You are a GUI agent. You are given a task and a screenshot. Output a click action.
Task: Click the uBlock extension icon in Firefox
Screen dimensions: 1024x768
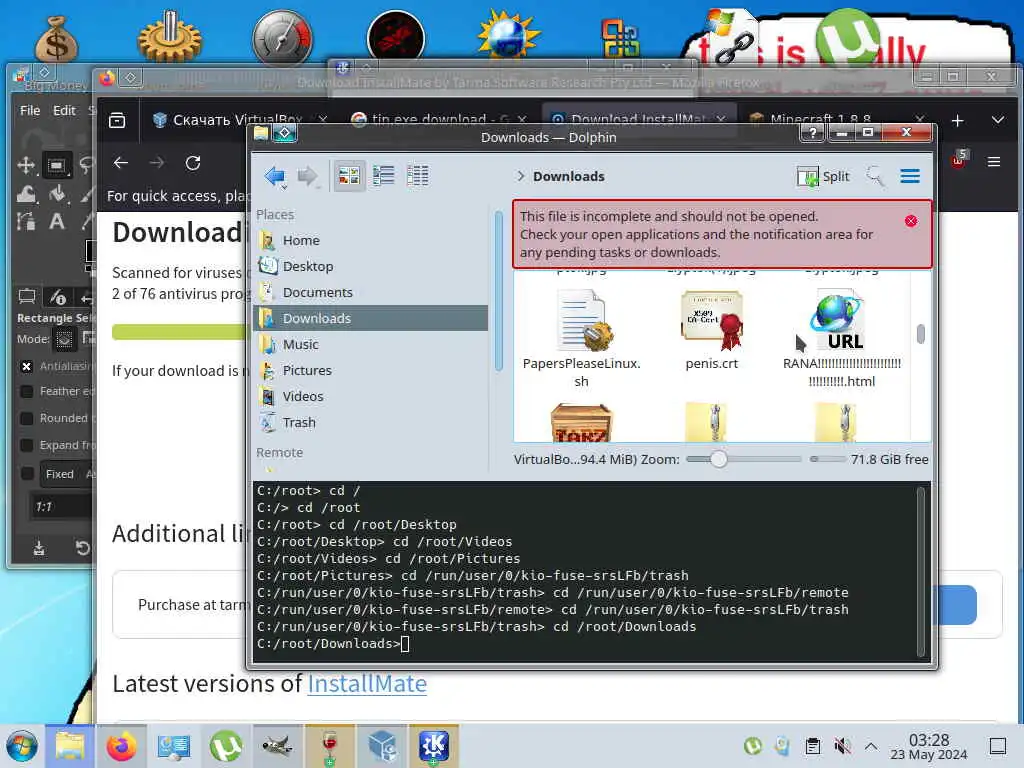pyautogui.click(x=958, y=161)
